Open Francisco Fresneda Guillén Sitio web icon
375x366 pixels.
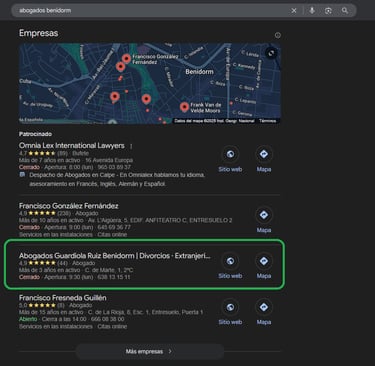point(230,307)
